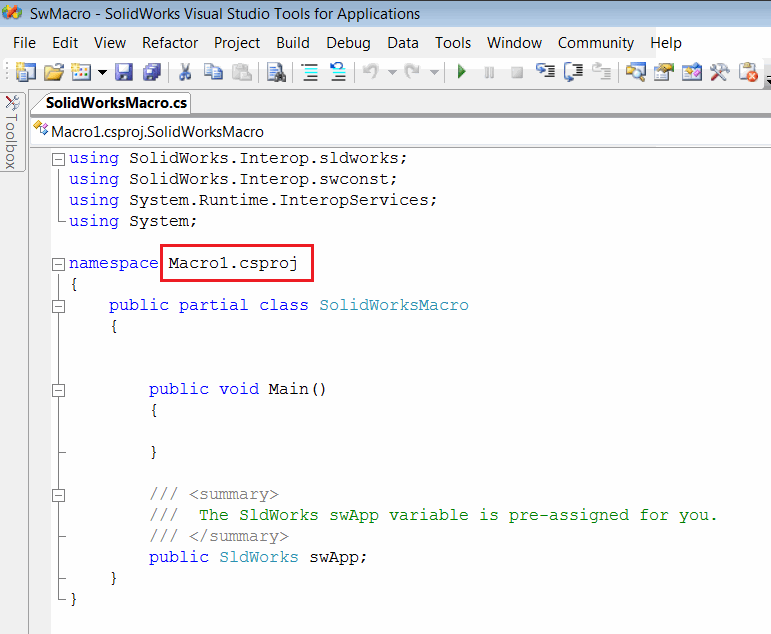The image size is (771, 634).
Task: Open the Undo history dropdown arrow
Action: click(x=392, y=72)
